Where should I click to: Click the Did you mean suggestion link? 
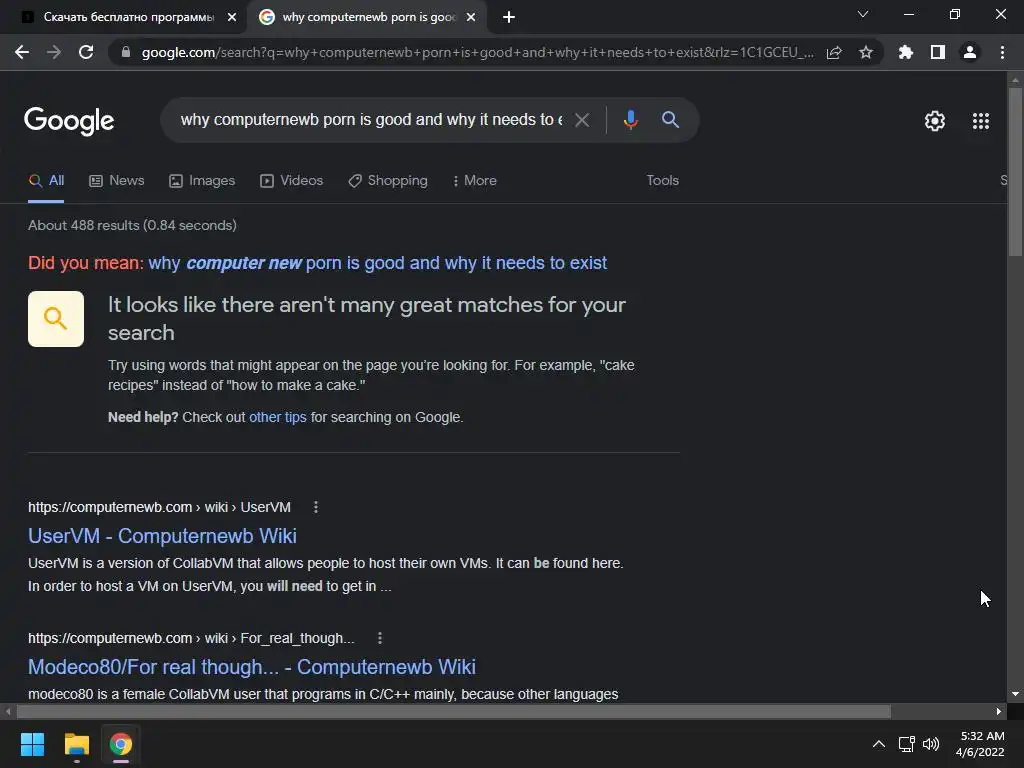point(377,263)
